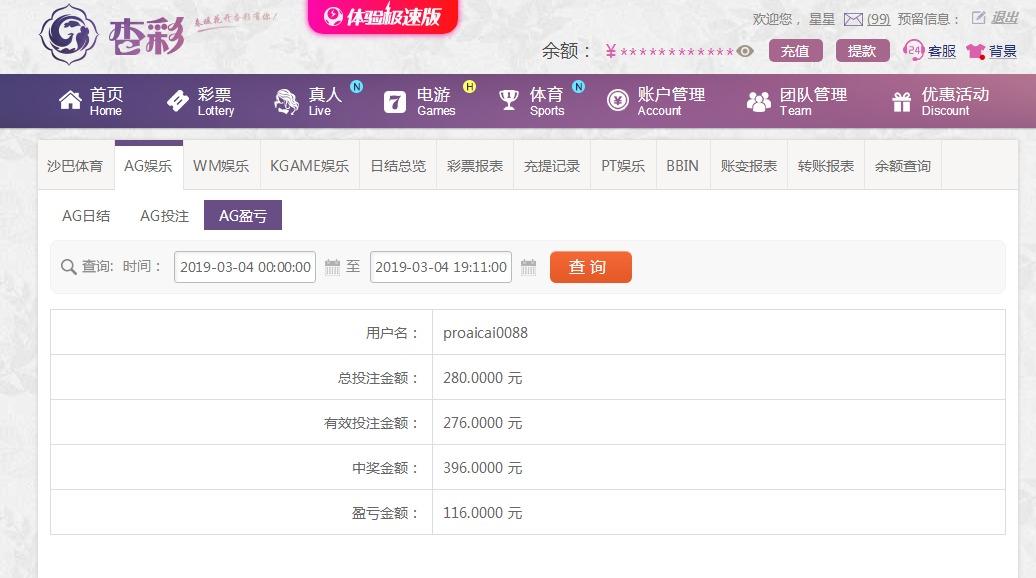Click the edit icon beside 预留信息
The height and width of the screenshot is (578, 1036).
[x=978, y=18]
